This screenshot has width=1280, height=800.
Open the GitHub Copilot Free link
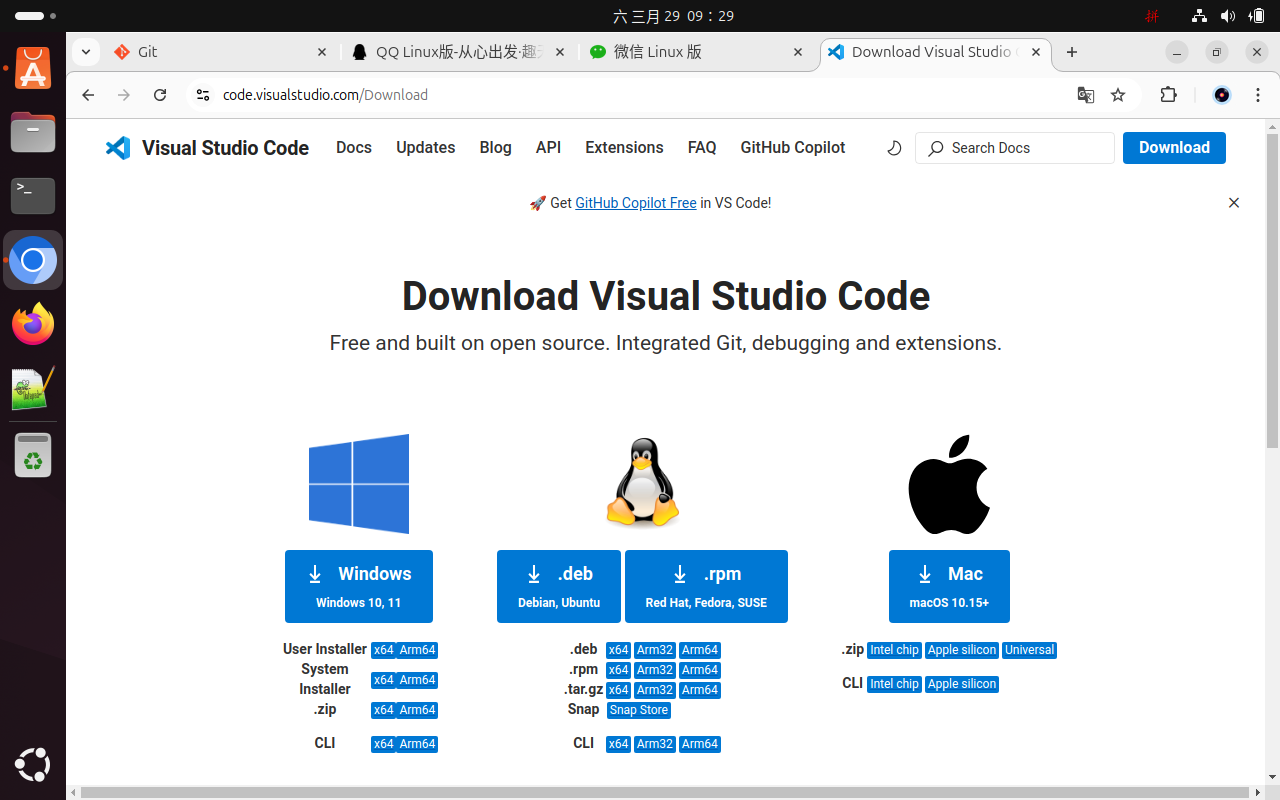point(636,203)
